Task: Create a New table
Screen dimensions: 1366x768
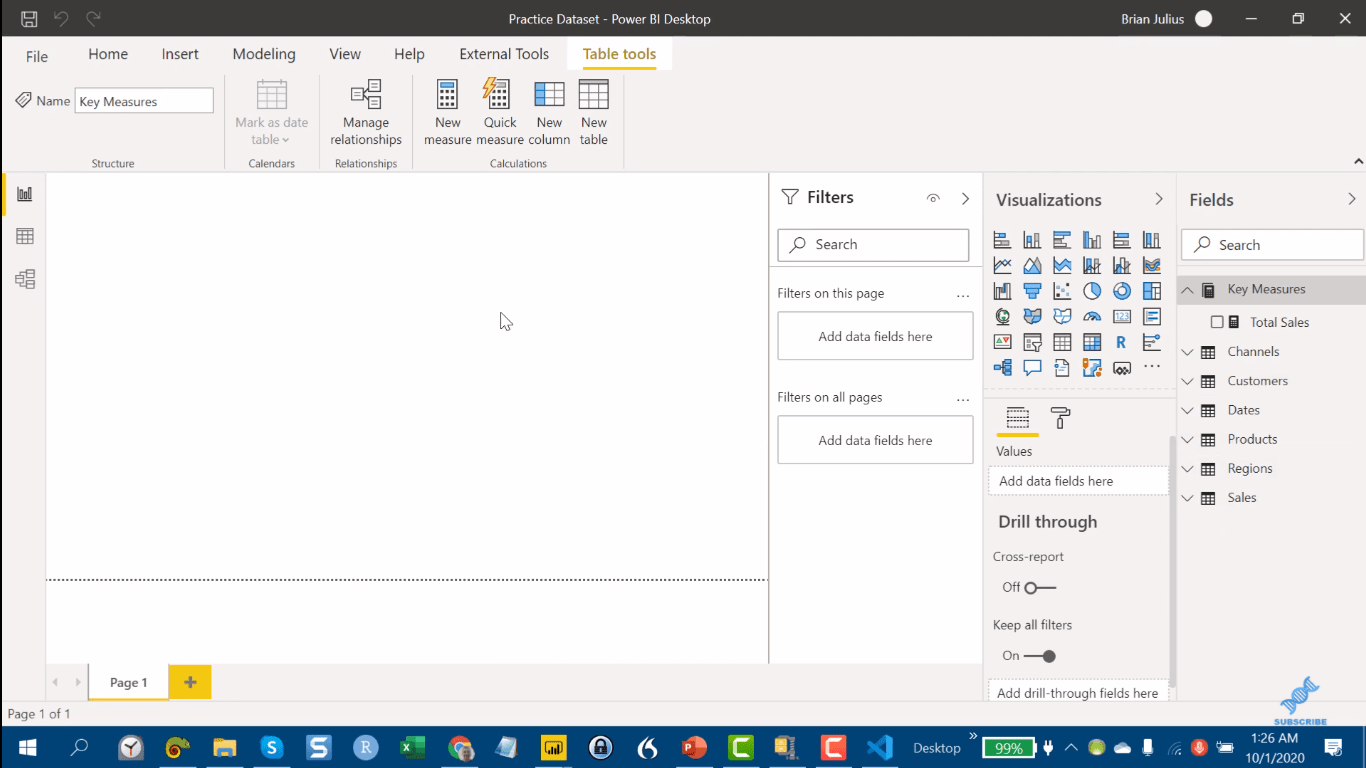Action: pos(593,112)
